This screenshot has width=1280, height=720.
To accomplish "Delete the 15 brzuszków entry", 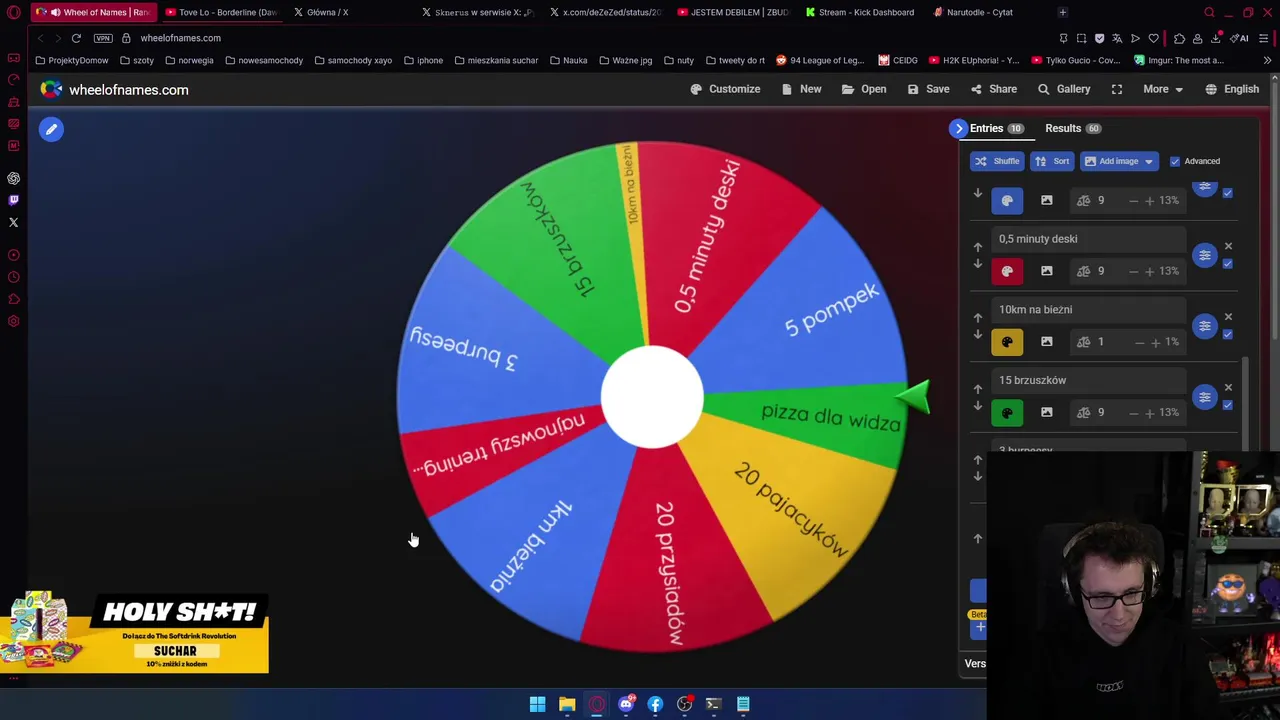I will [1228, 387].
